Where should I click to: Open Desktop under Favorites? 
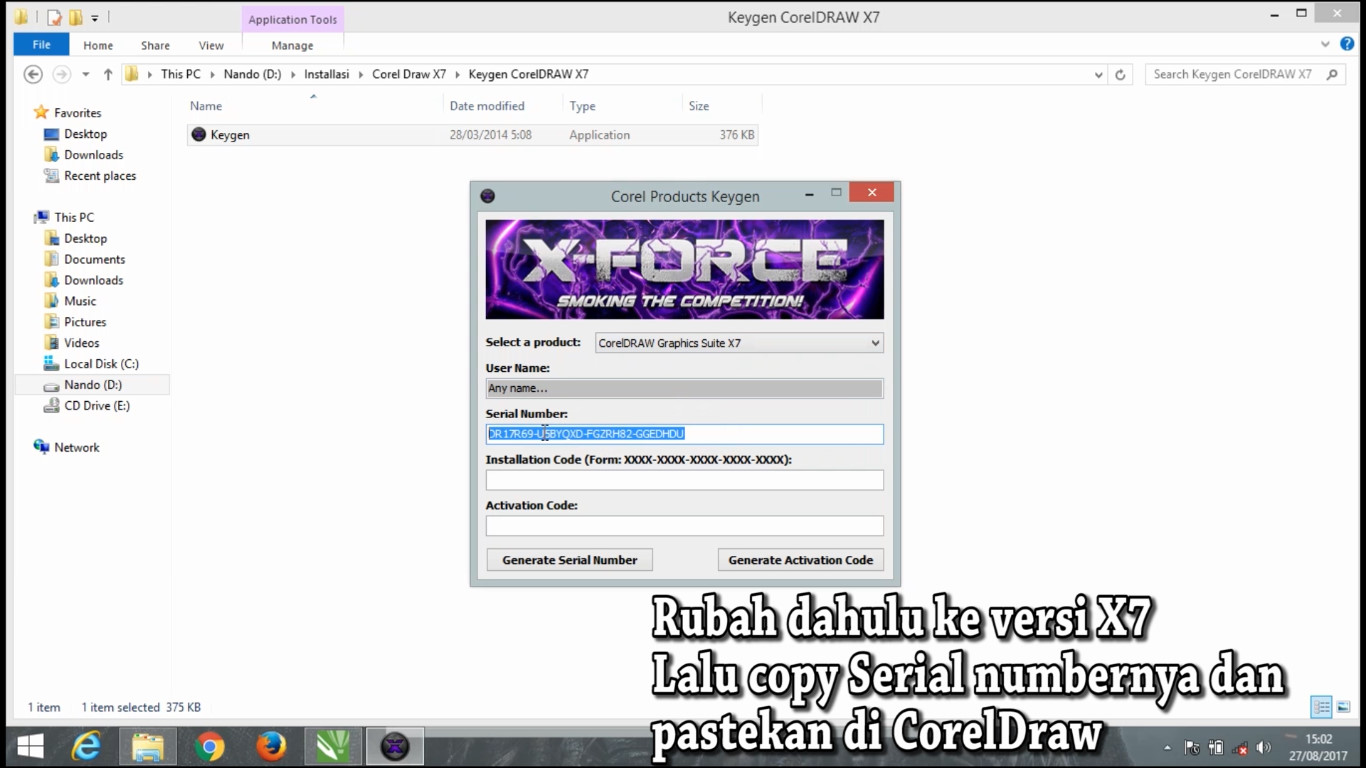pyautogui.click(x=85, y=134)
